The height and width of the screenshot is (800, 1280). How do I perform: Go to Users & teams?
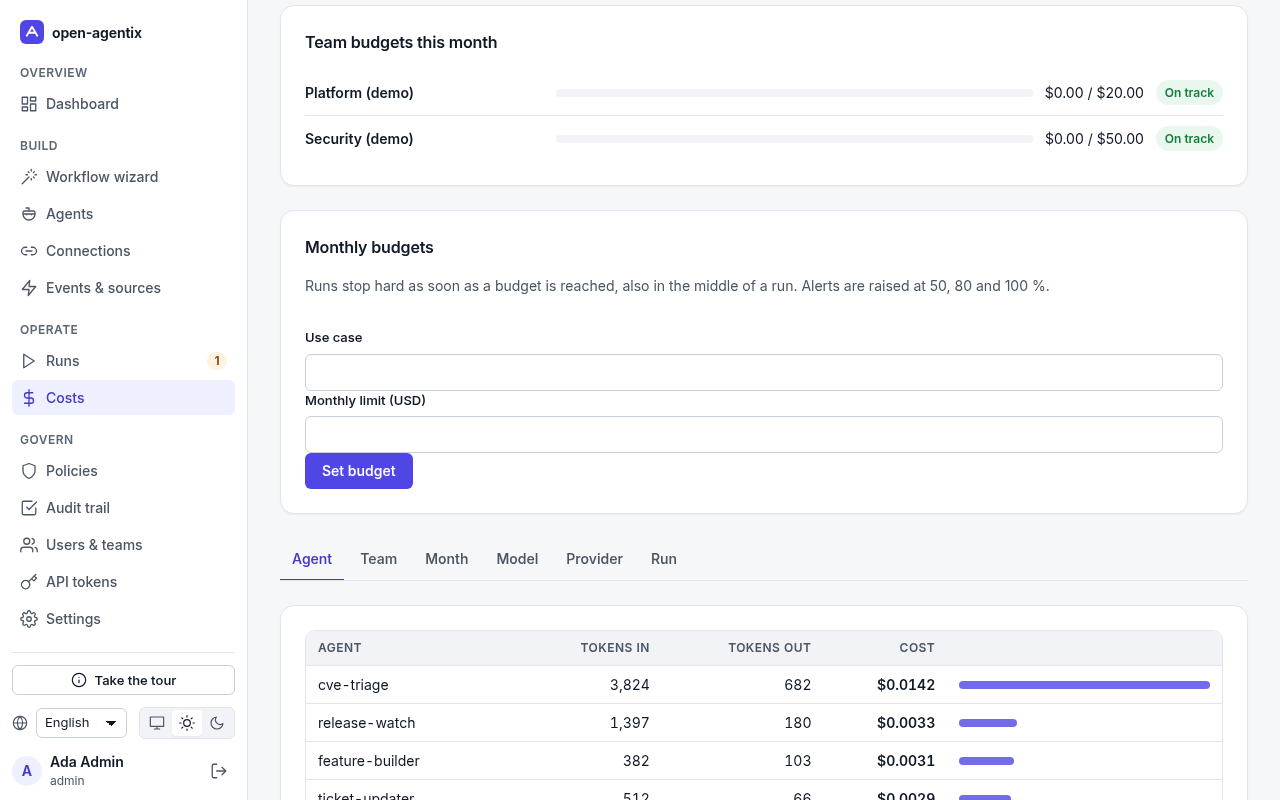click(x=123, y=545)
